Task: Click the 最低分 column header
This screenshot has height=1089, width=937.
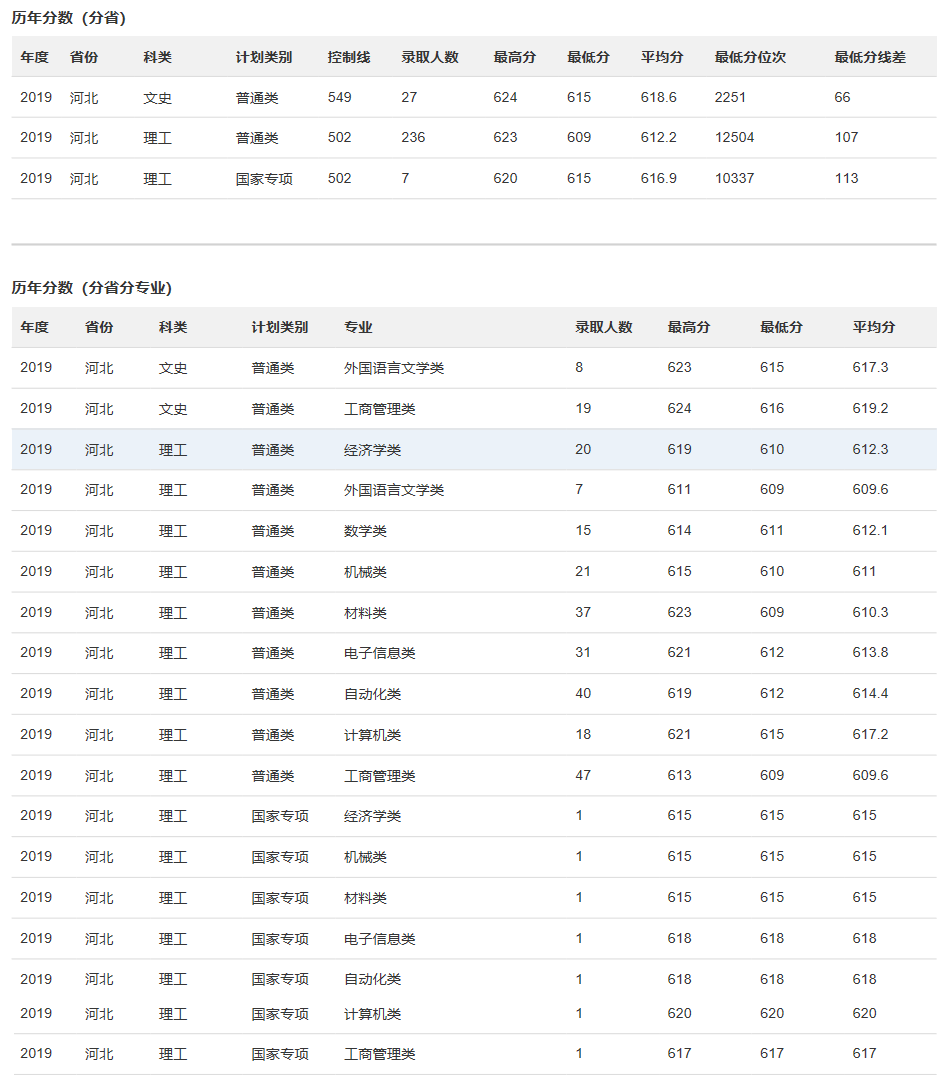Action: pyautogui.click(x=588, y=57)
